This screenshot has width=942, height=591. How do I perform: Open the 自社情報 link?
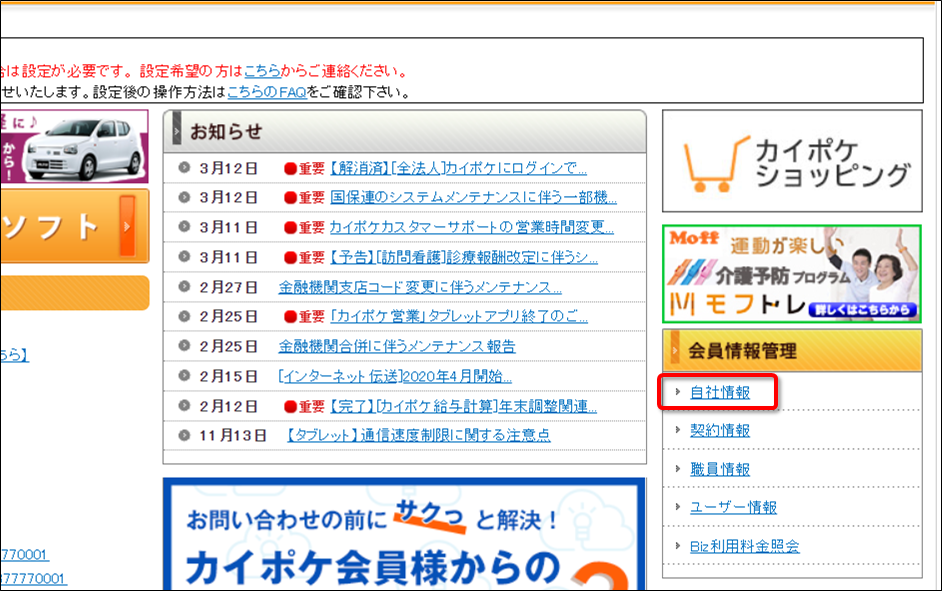[x=720, y=392]
